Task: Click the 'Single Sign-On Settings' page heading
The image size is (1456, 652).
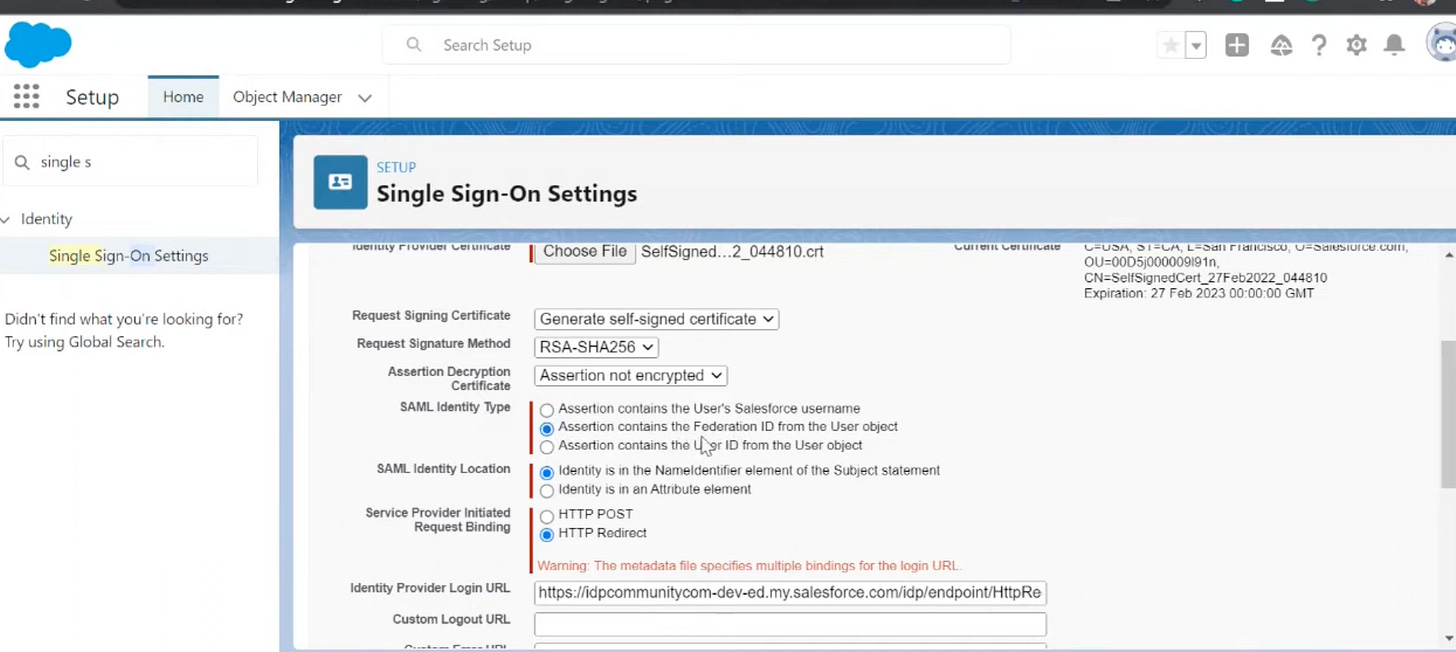Action: pos(506,194)
